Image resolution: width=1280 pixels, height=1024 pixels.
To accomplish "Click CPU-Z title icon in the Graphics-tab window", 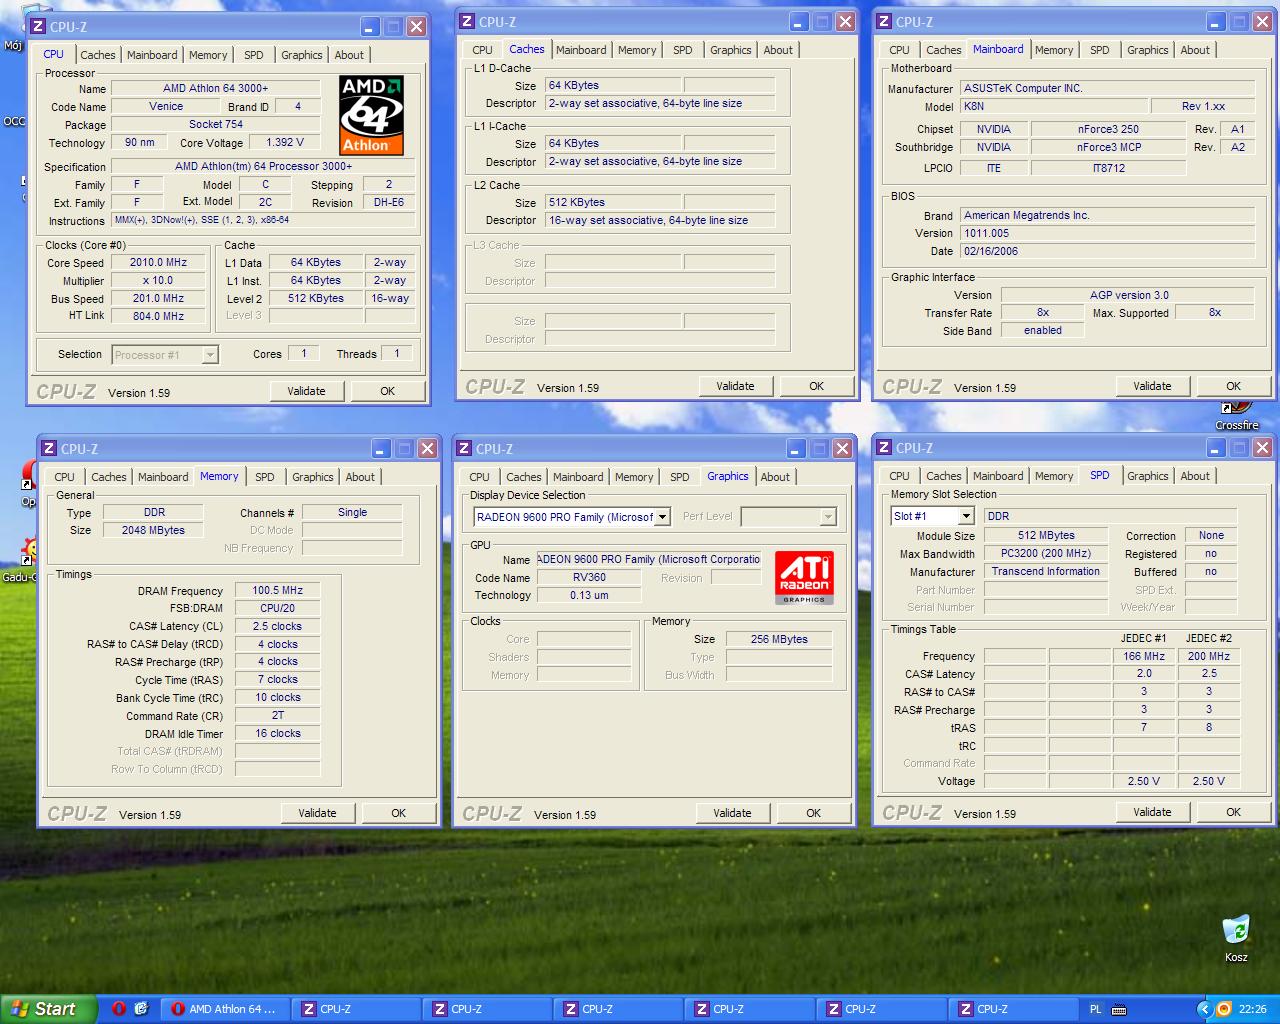I will point(464,449).
